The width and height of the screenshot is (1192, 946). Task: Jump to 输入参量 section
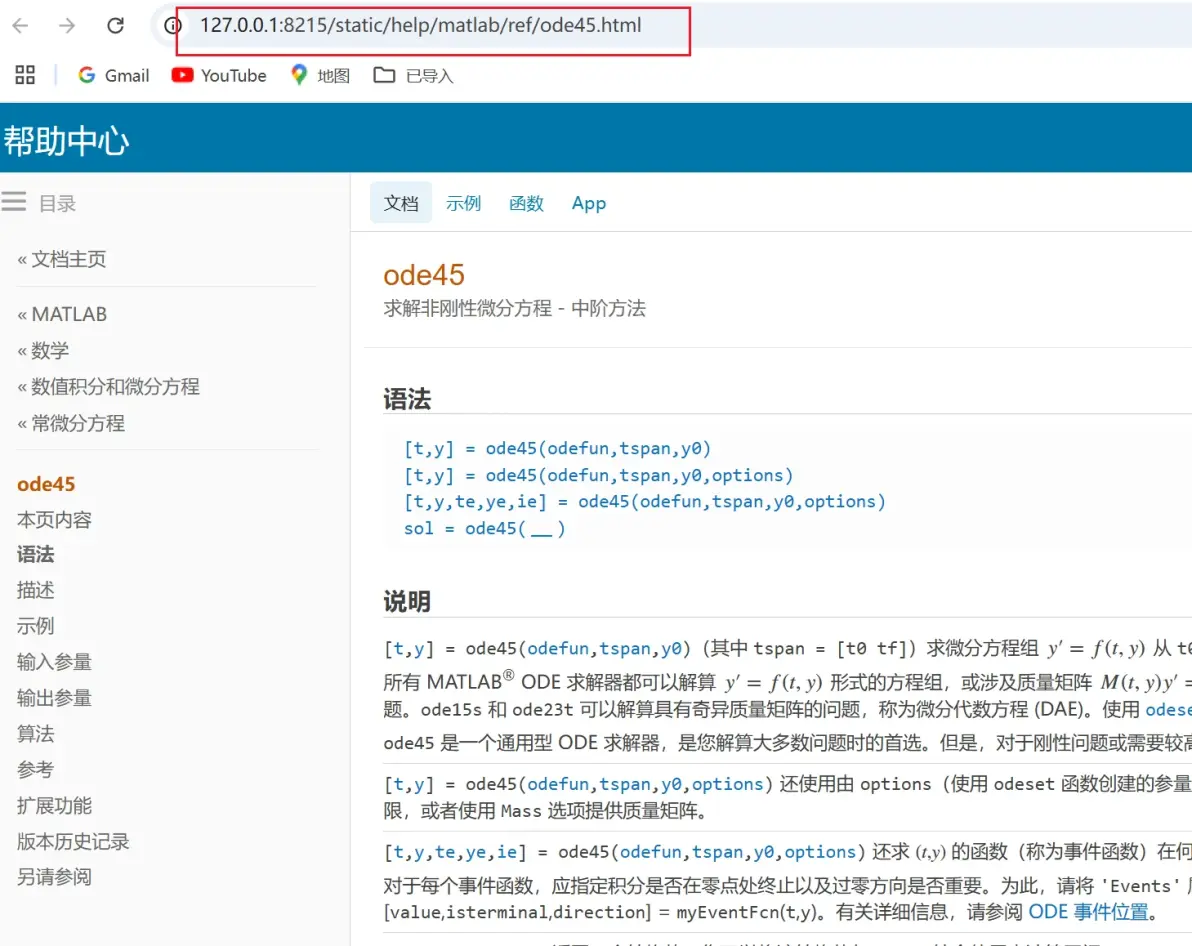coord(54,662)
